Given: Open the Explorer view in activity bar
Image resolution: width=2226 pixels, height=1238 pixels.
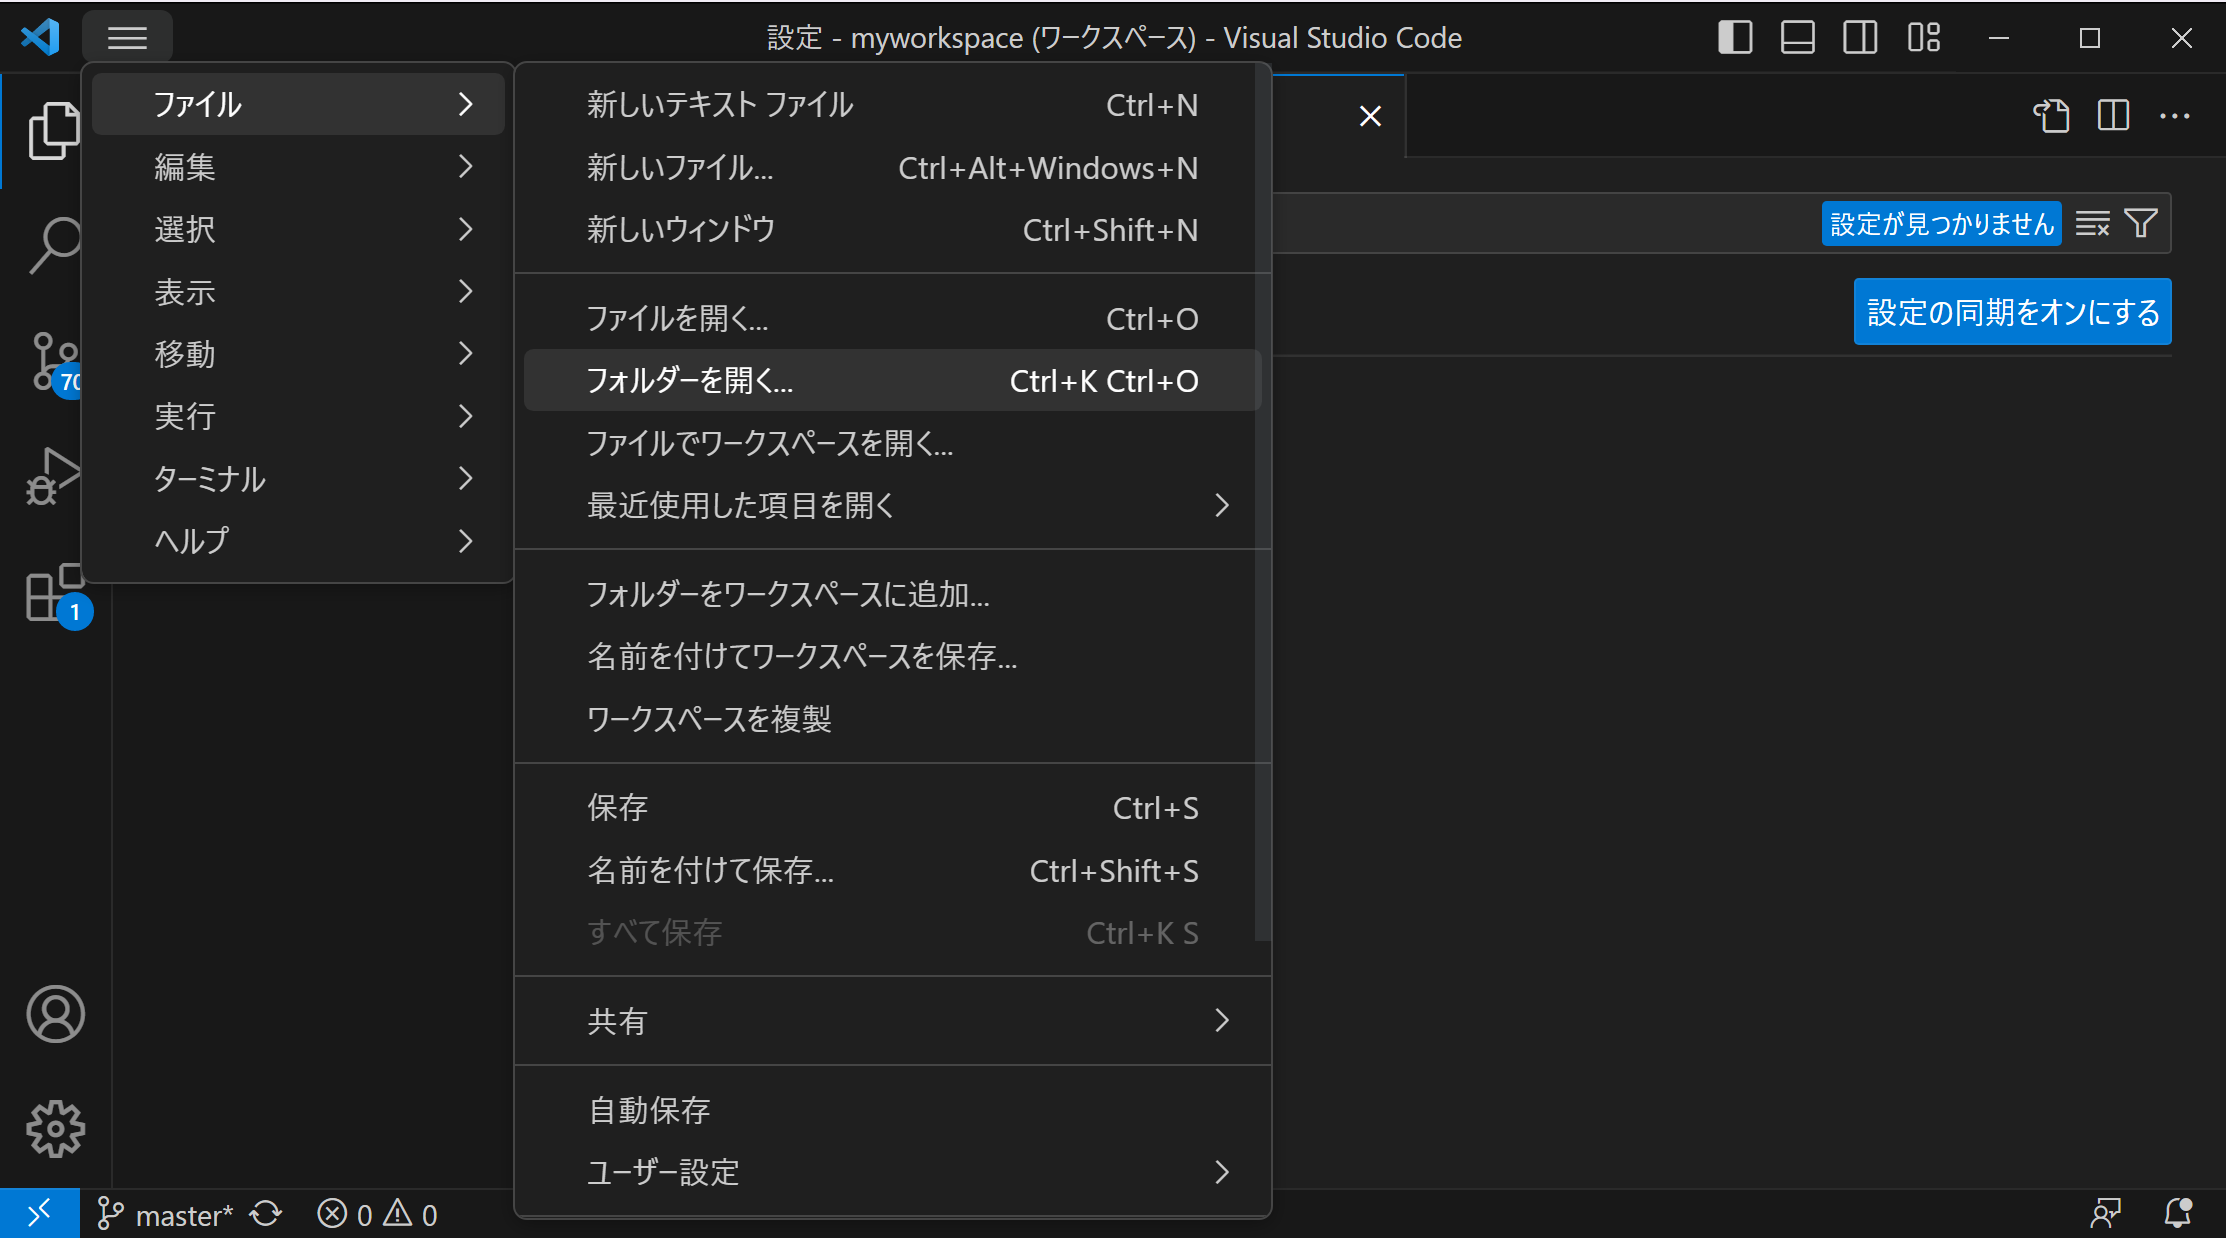Looking at the screenshot, I should pos(54,131).
